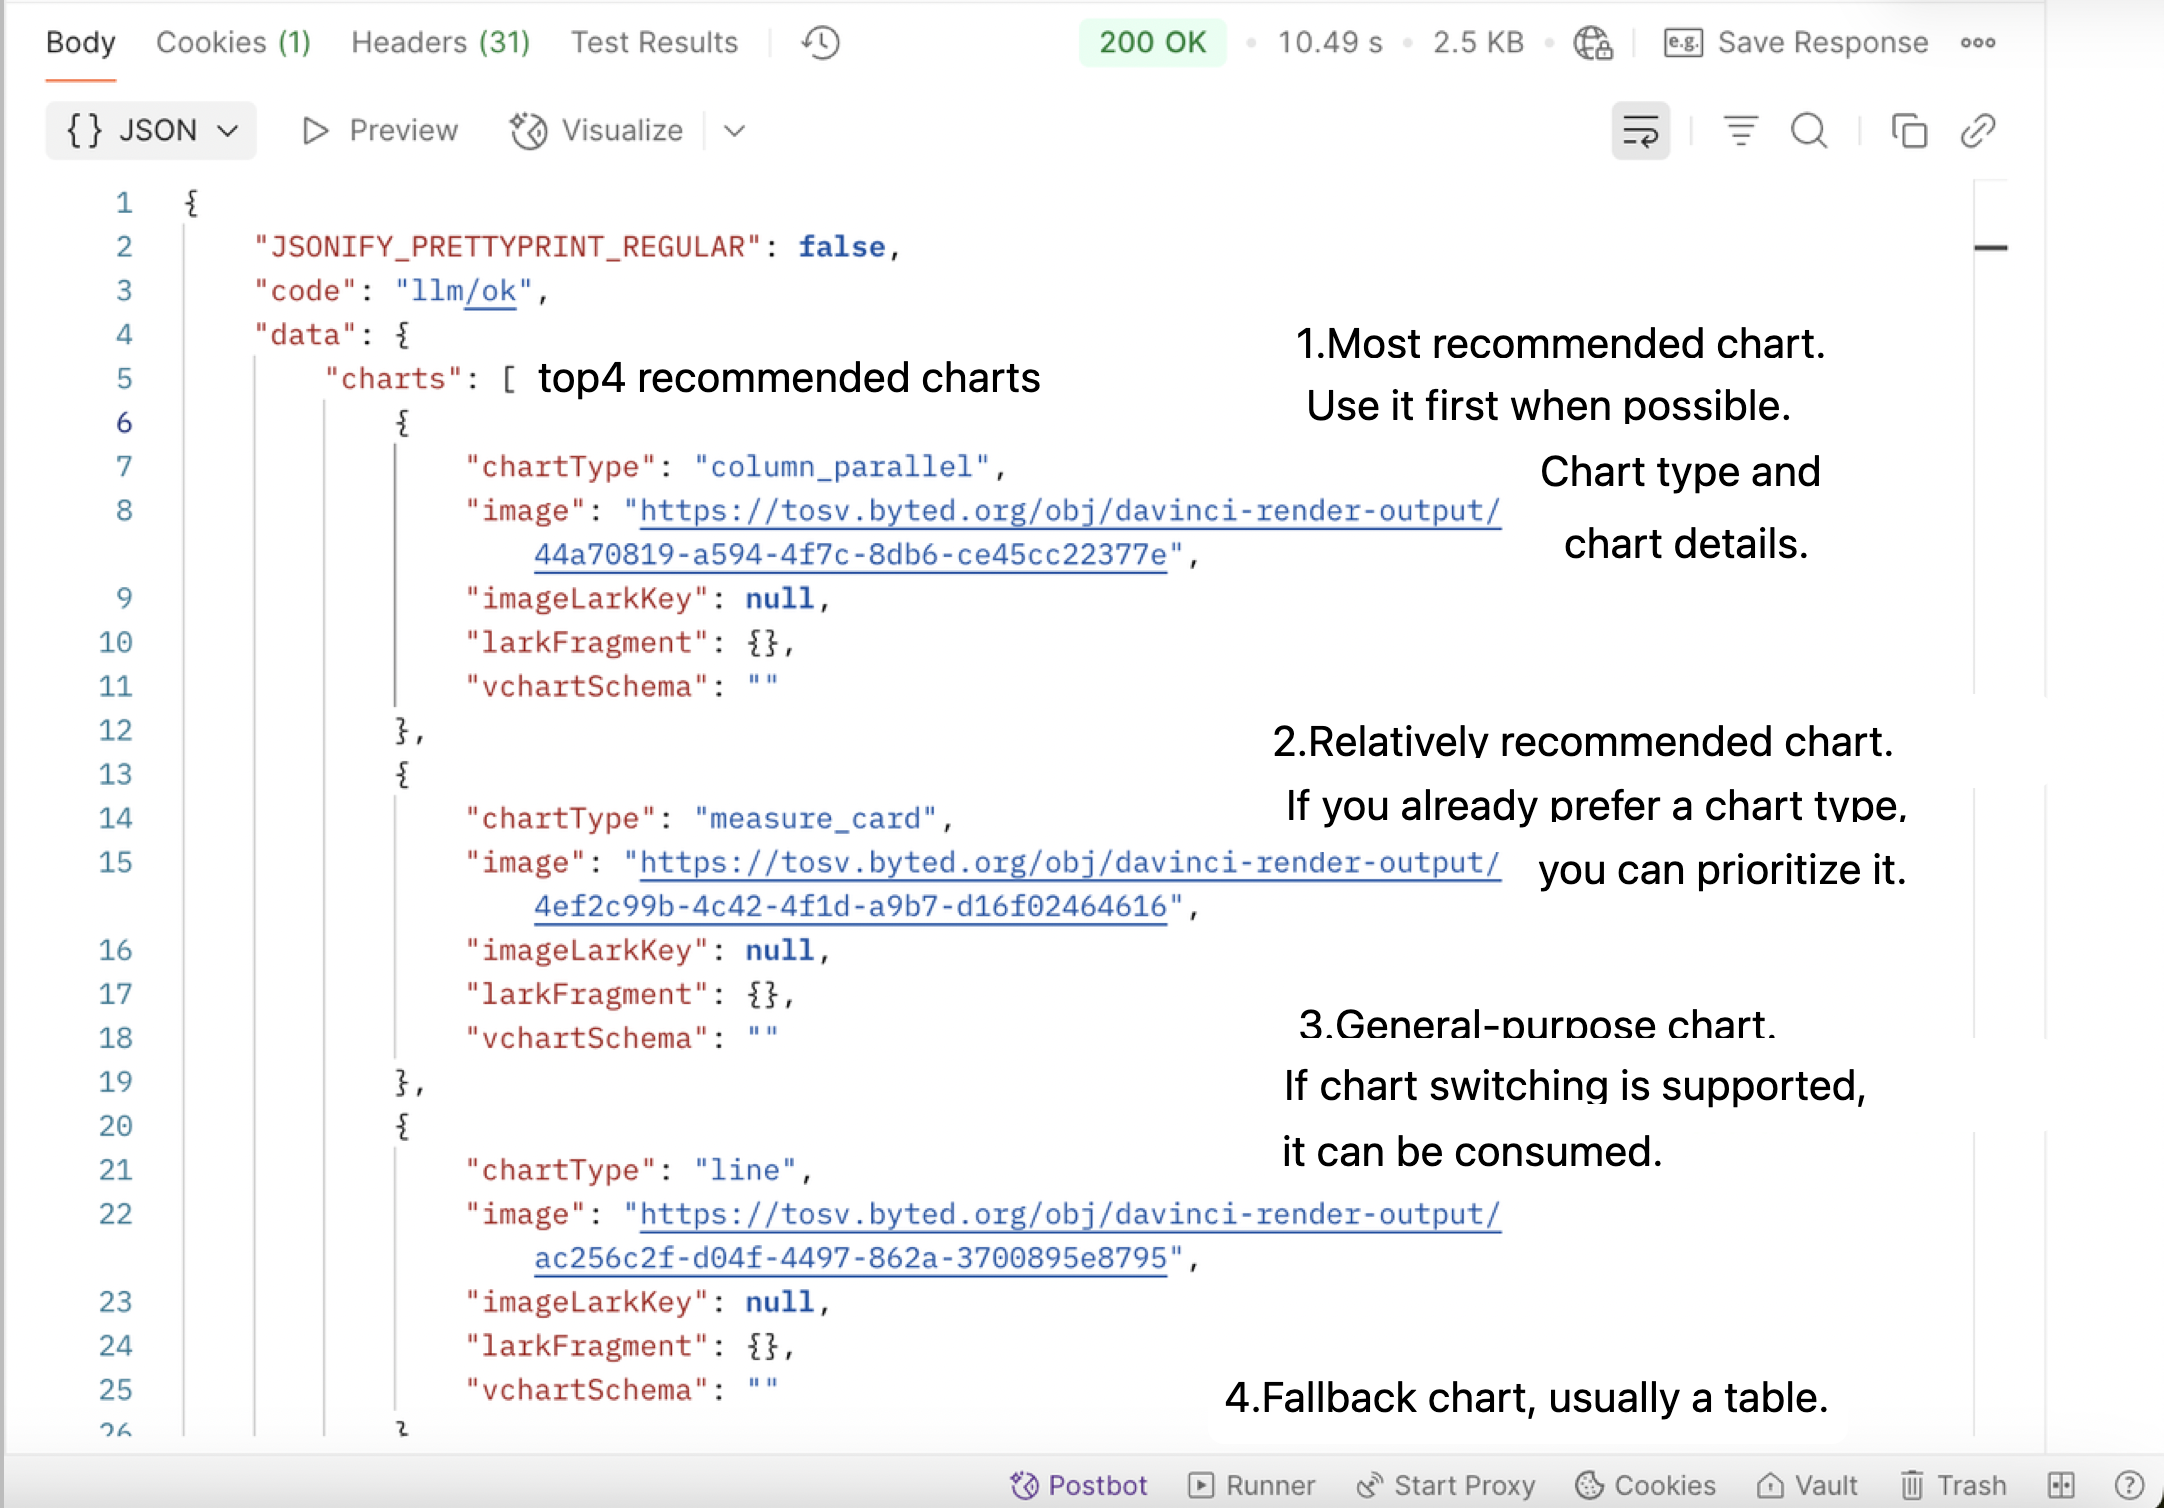This screenshot has height=1508, width=2164.
Task: Switch to the Headers (31) tab
Action: pos(440,42)
